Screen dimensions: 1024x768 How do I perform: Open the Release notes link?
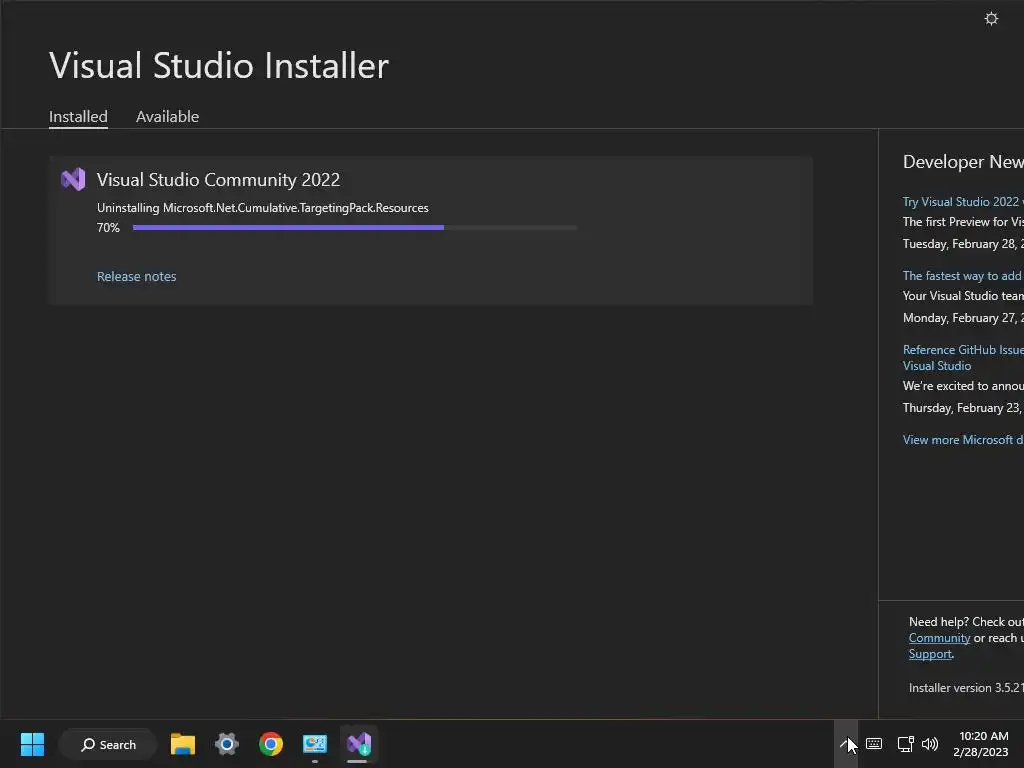(x=136, y=276)
